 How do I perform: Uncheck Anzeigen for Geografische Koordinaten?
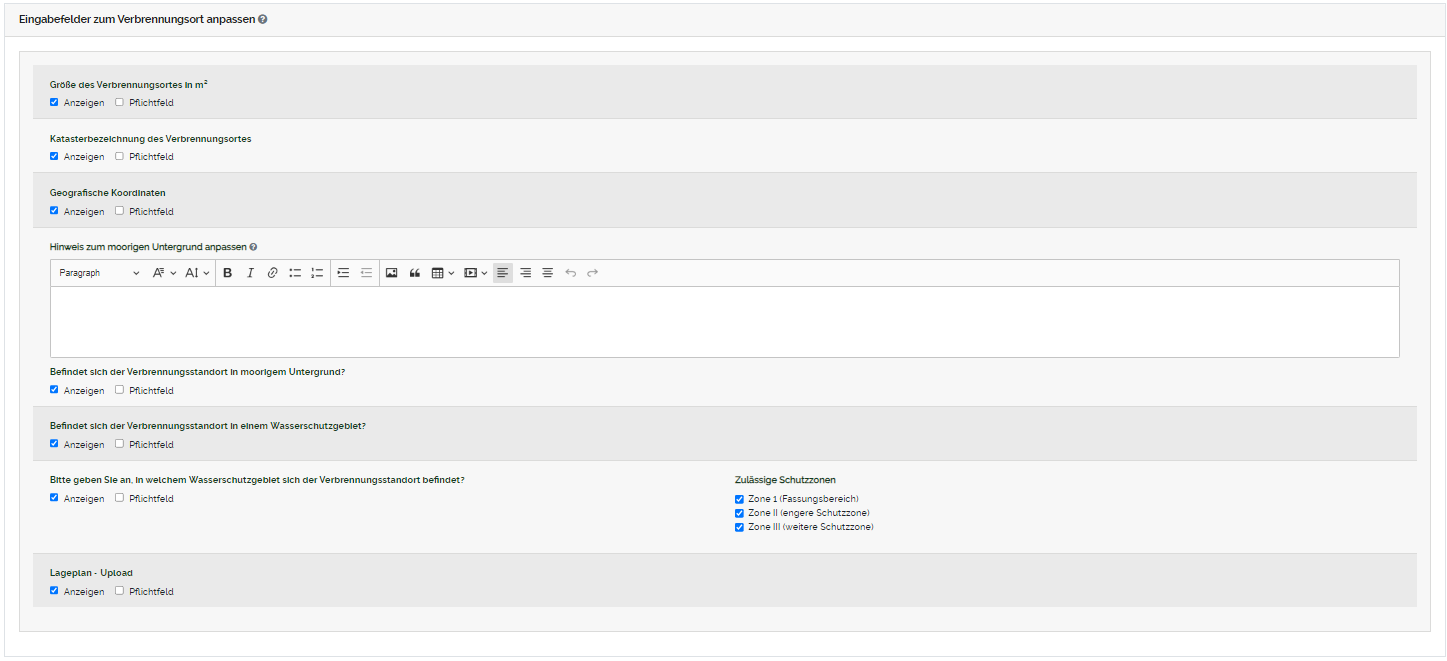click(54, 211)
